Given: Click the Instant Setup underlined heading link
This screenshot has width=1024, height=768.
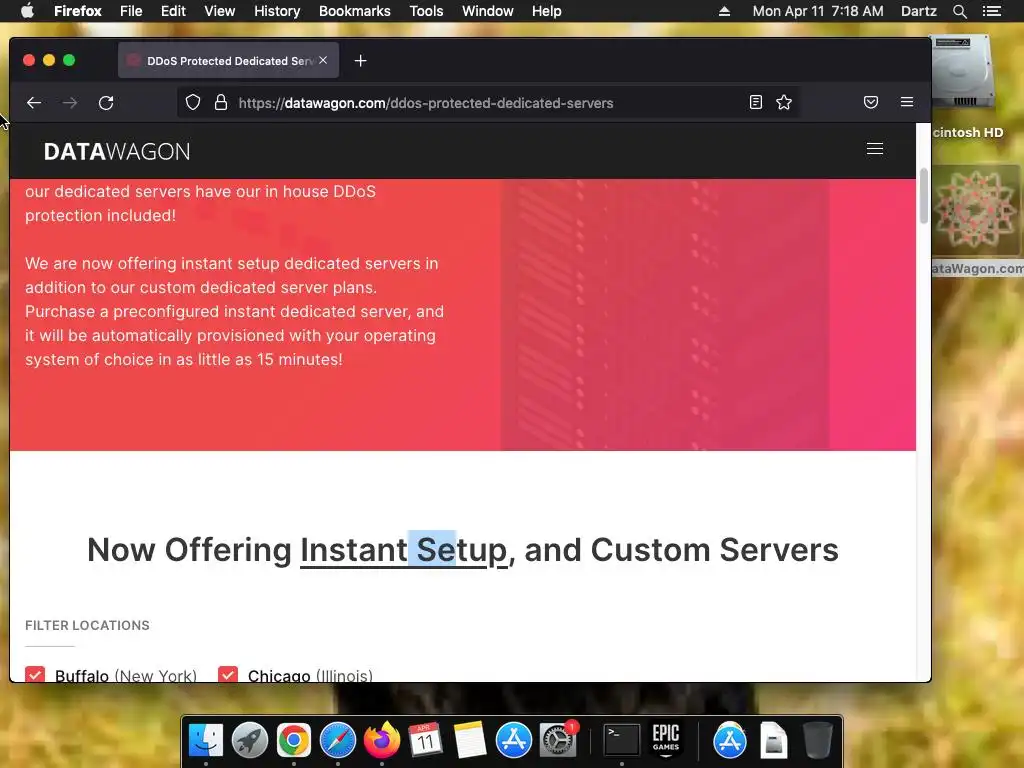Looking at the screenshot, I should 404,550.
